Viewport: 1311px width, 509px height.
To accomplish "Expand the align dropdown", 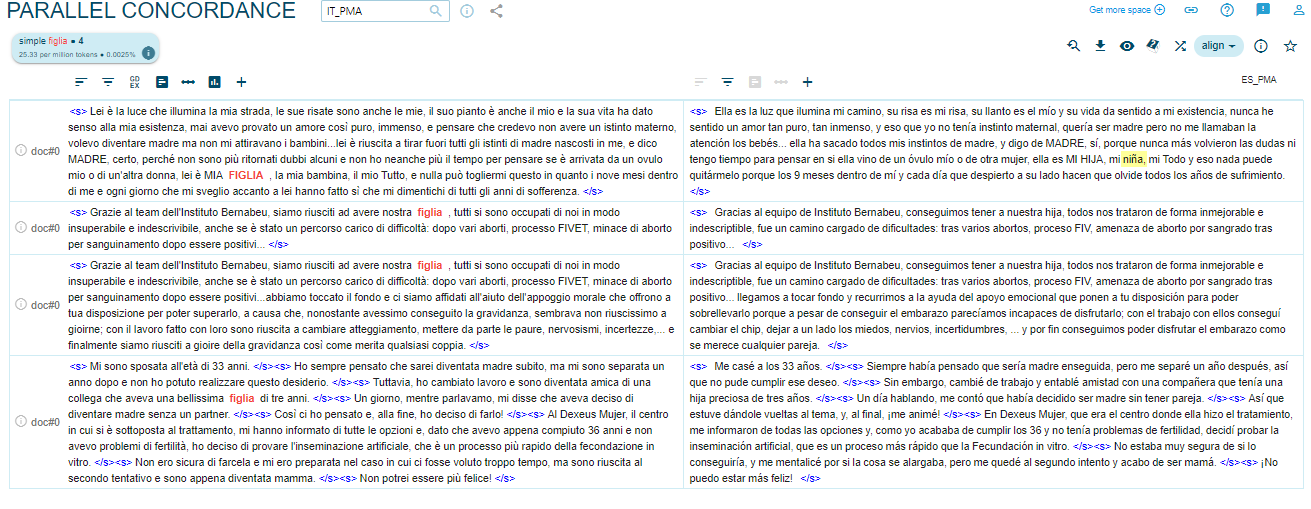I will [1218, 46].
